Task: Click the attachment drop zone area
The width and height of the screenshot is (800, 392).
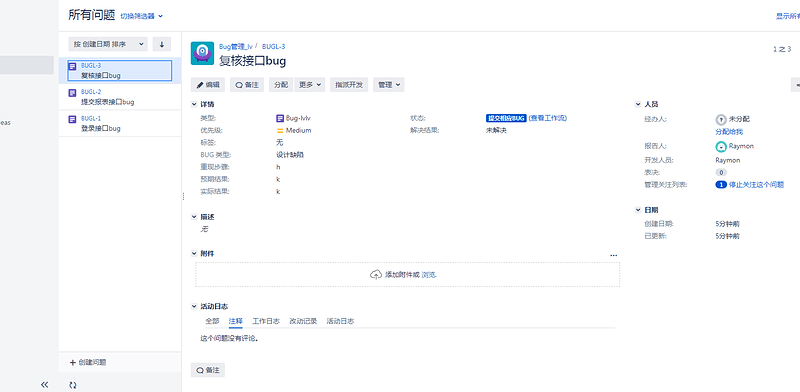Action: (x=407, y=275)
